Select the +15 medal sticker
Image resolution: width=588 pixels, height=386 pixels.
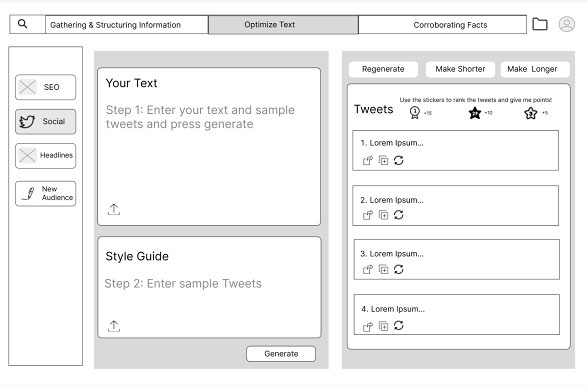click(415, 113)
